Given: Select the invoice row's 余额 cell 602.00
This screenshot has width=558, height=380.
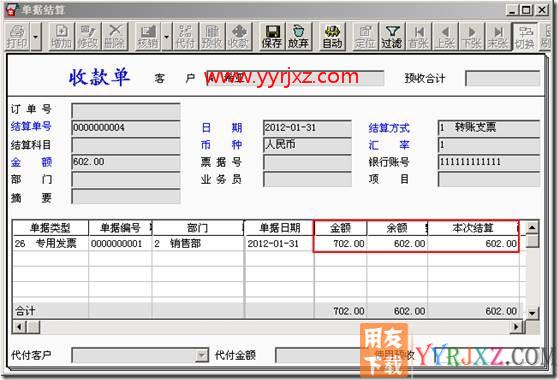Looking at the screenshot, I should pyautogui.click(x=397, y=243).
